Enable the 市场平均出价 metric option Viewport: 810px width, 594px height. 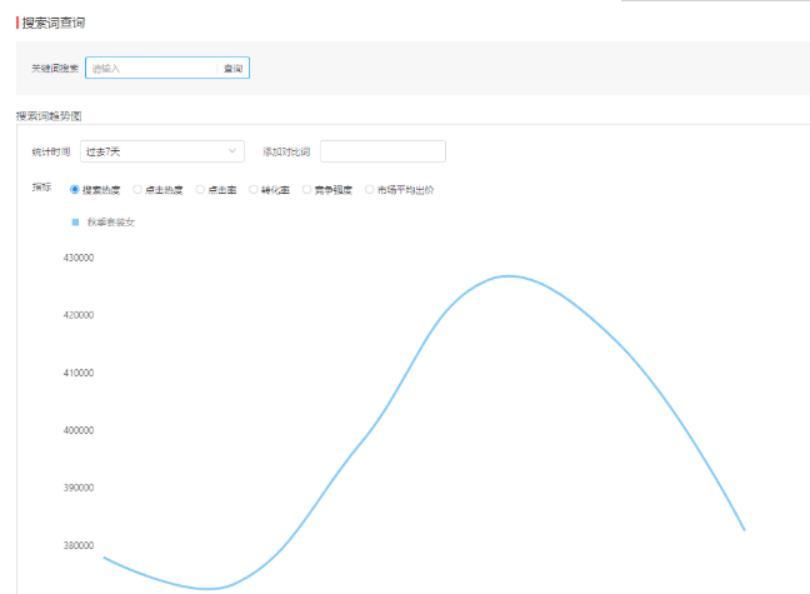tap(370, 189)
